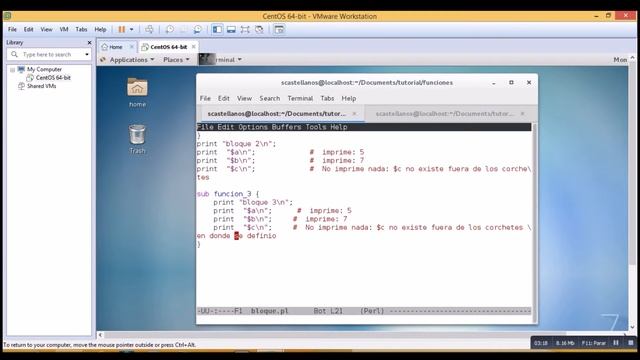Open the power options dropdown arrow beside pause

(131, 29)
